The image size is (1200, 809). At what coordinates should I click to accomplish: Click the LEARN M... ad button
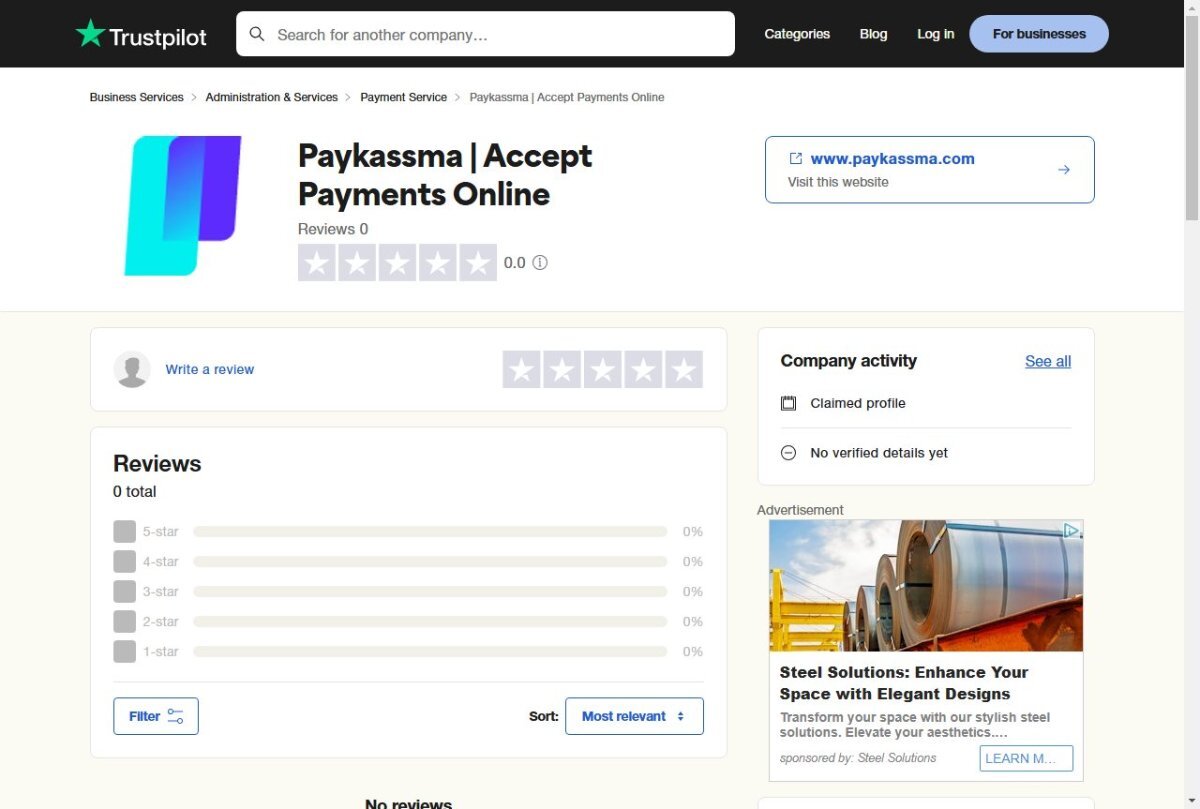1026,758
